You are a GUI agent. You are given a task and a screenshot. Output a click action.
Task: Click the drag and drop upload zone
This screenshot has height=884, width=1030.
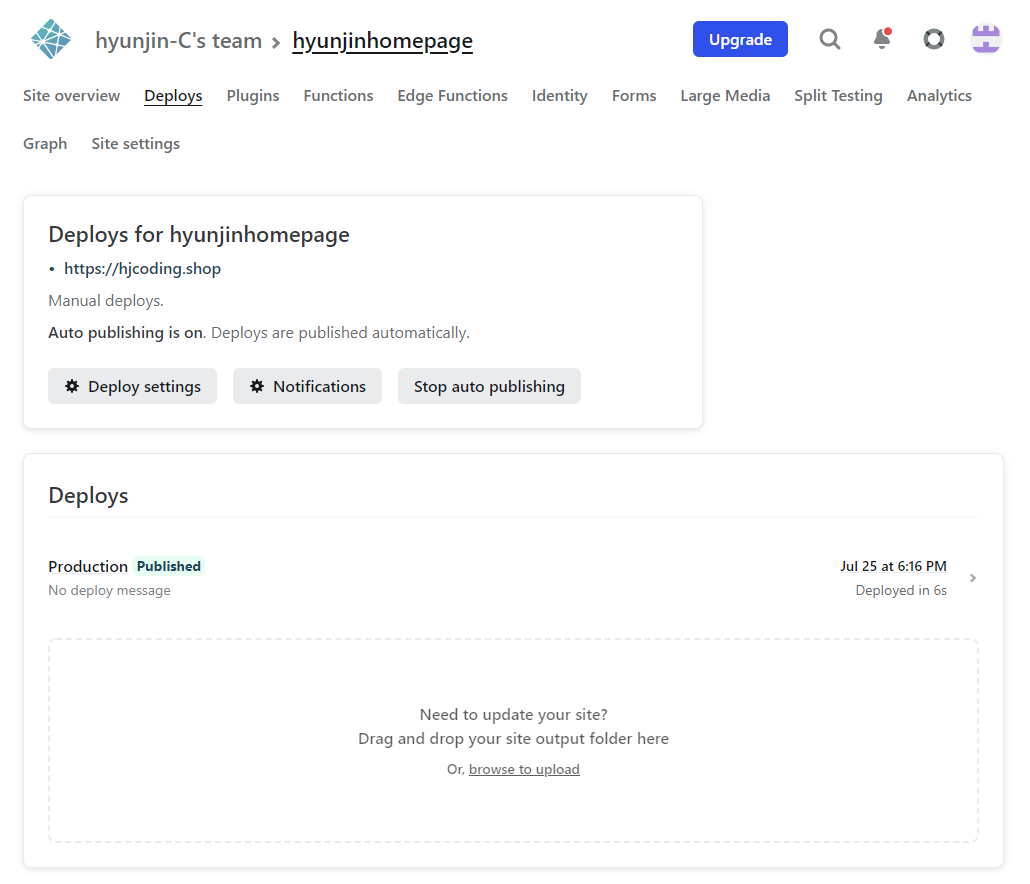(x=513, y=741)
